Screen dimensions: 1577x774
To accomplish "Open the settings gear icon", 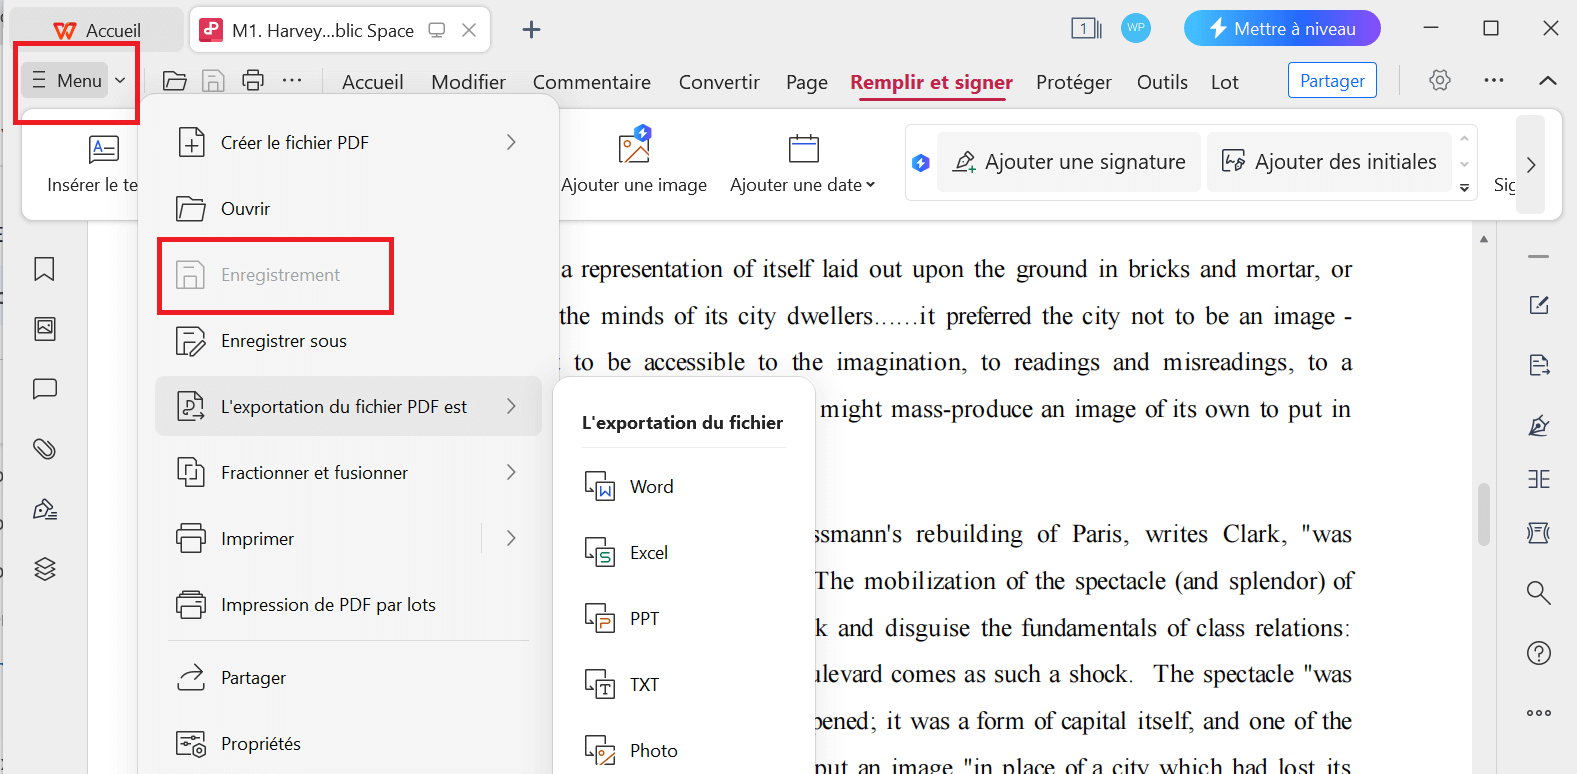I will pyautogui.click(x=1440, y=80).
